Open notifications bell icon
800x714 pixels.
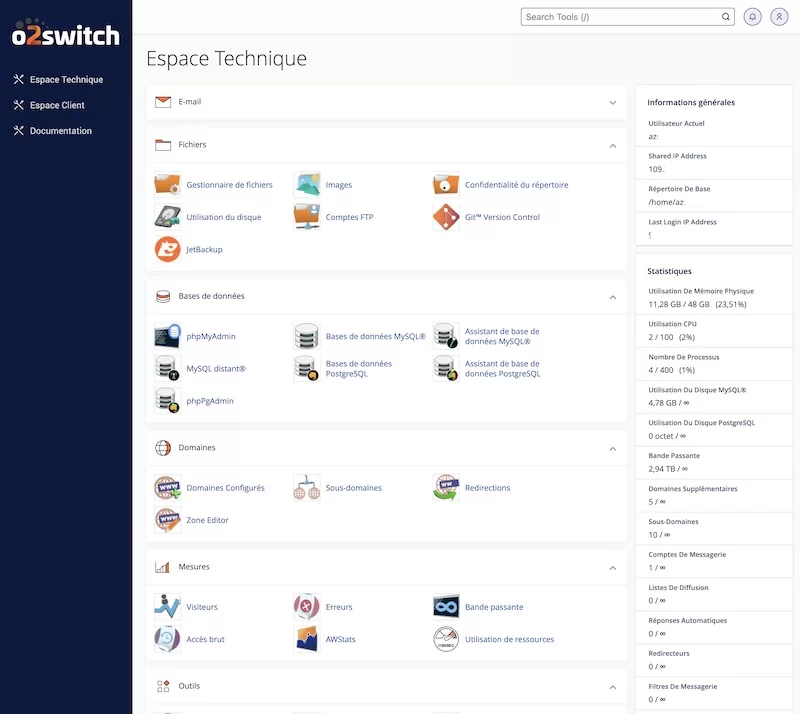pyautogui.click(x=753, y=17)
